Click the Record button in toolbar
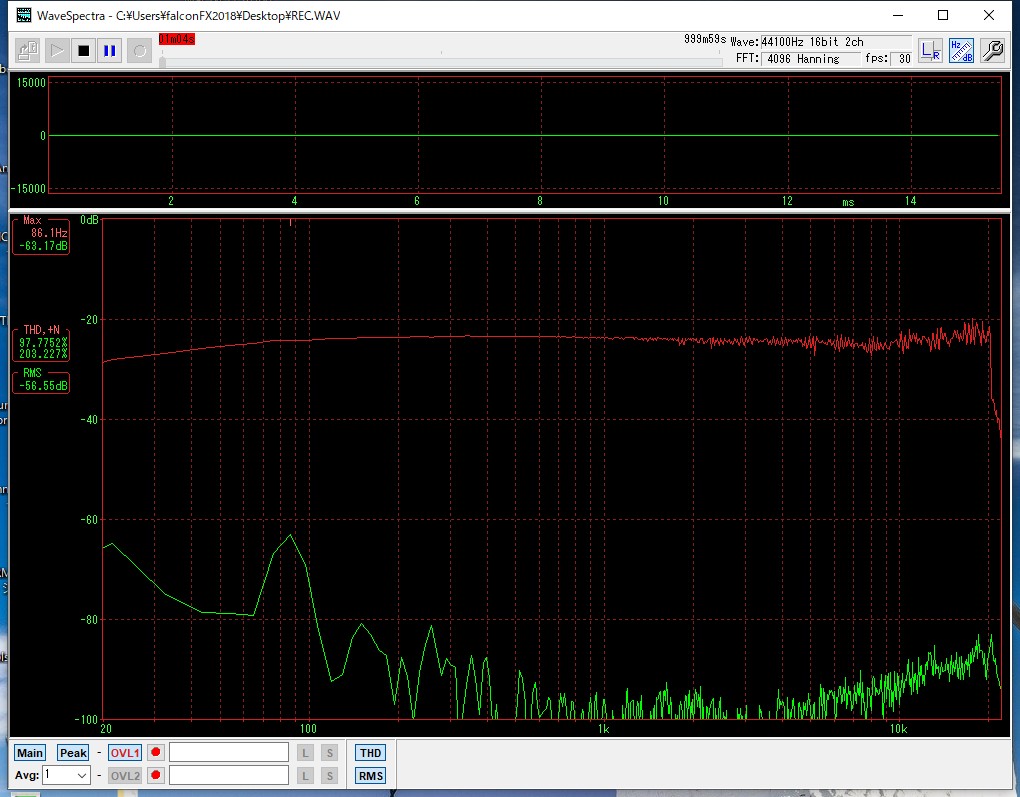Screen dimensions: 1020x797 [139, 50]
